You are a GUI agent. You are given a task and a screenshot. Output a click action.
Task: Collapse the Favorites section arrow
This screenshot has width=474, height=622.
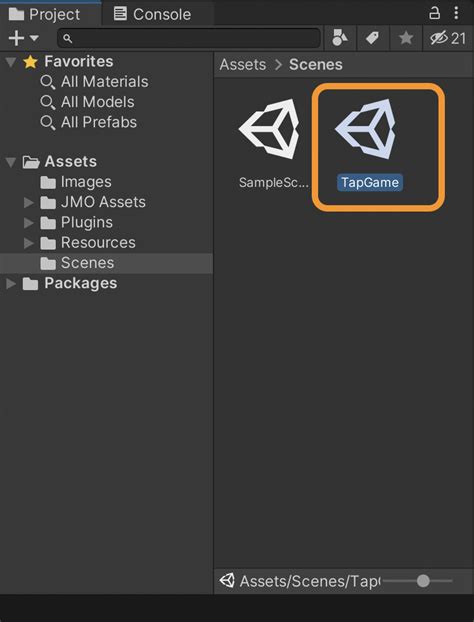11,61
